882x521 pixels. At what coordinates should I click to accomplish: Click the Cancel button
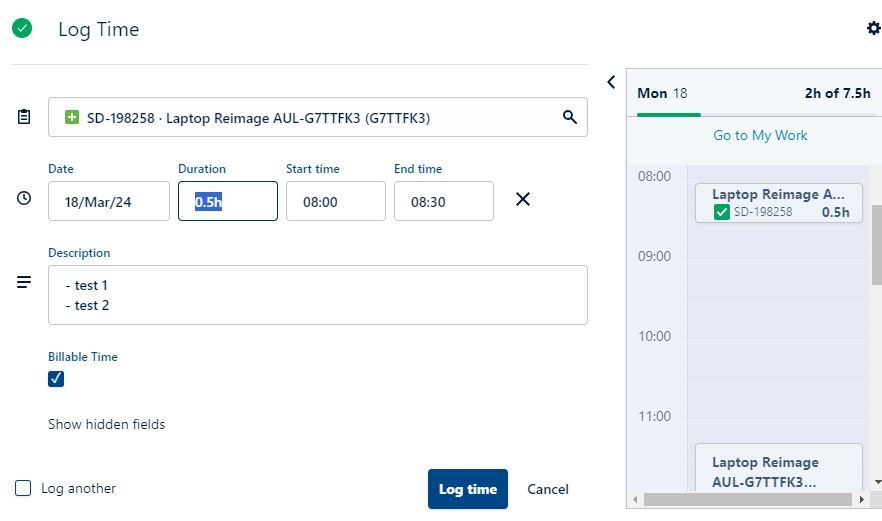pyautogui.click(x=547, y=489)
